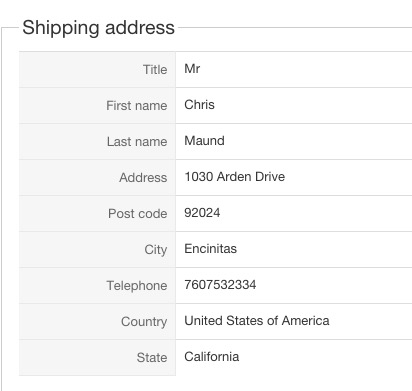Viewport: 412px width, 391px height.
Task: Select the Telephone label cell
Action: pyautogui.click(x=97, y=285)
